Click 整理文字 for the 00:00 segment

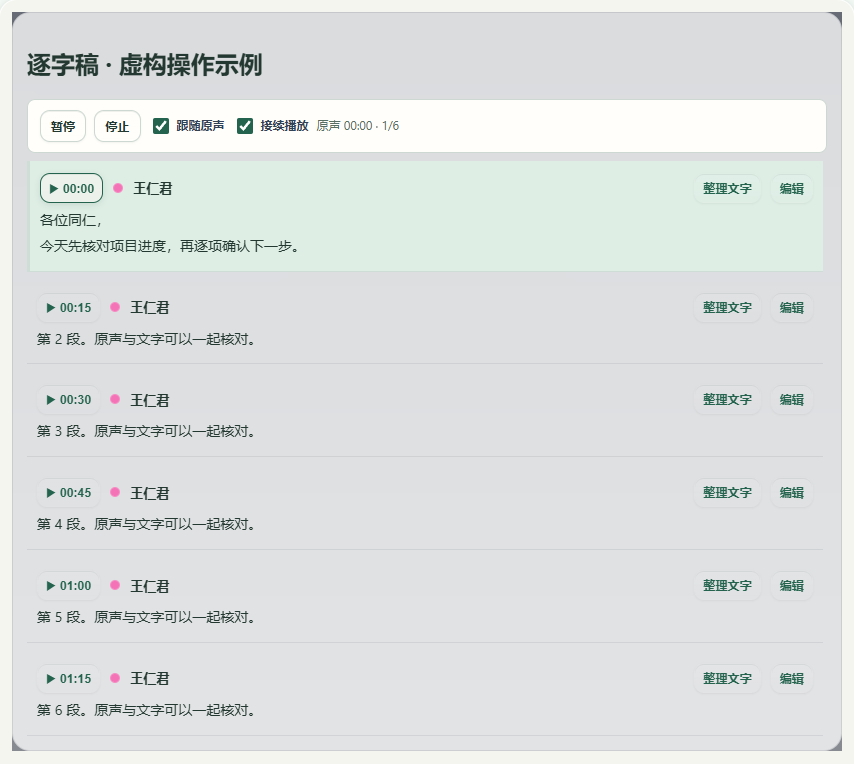coord(727,189)
